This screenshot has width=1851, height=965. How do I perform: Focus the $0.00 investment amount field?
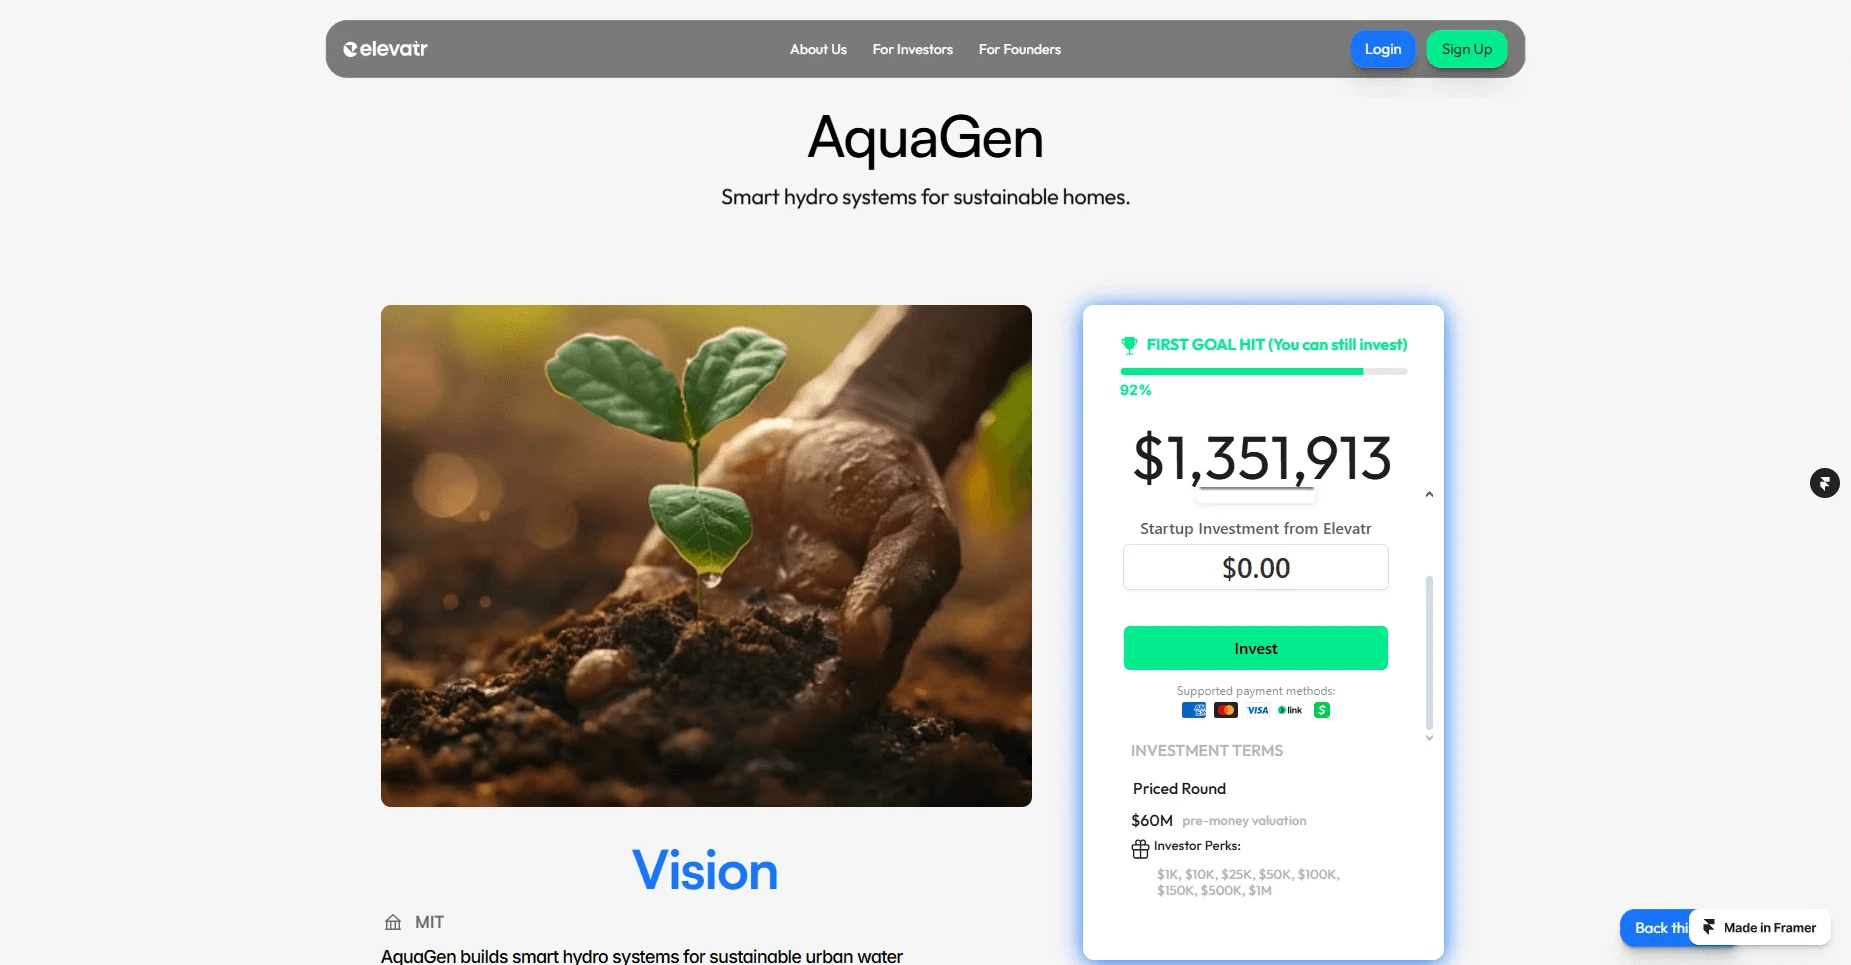[1255, 567]
